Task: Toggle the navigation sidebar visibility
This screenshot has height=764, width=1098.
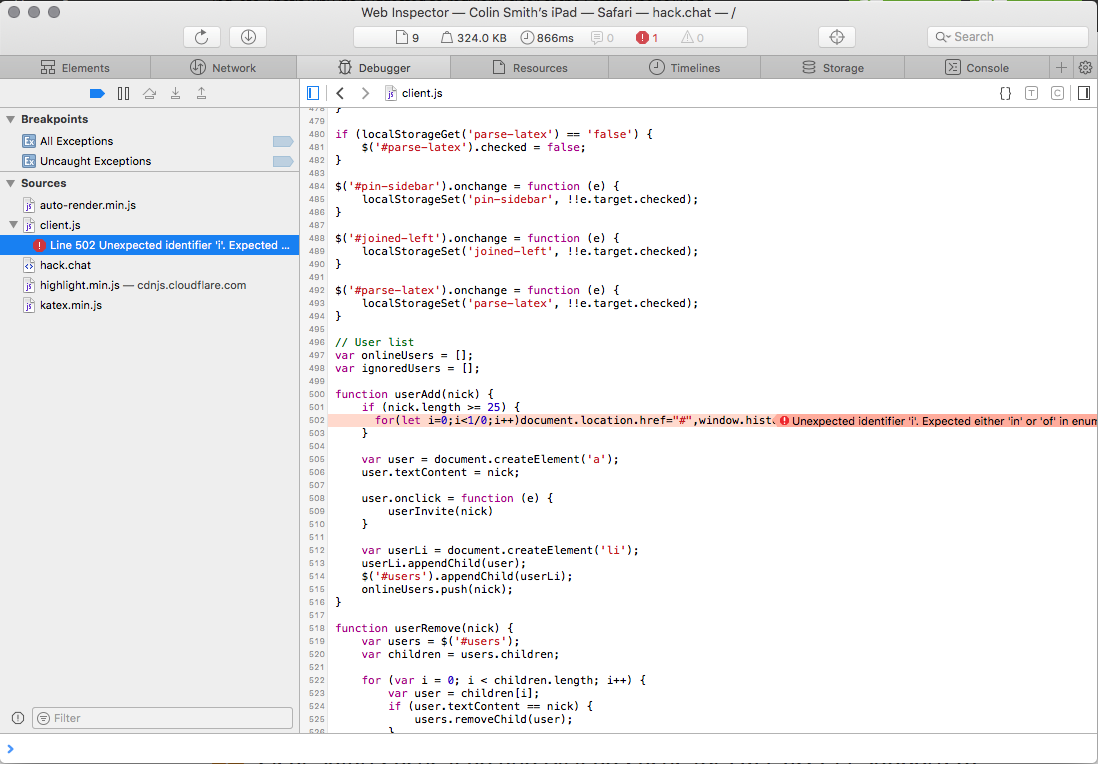Action: [313, 93]
